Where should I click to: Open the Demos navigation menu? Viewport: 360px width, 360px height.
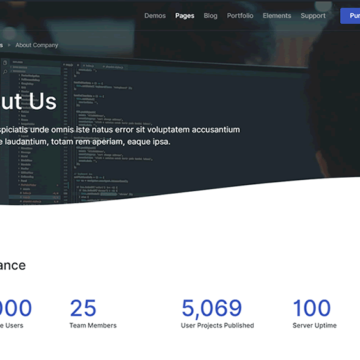coord(155,16)
